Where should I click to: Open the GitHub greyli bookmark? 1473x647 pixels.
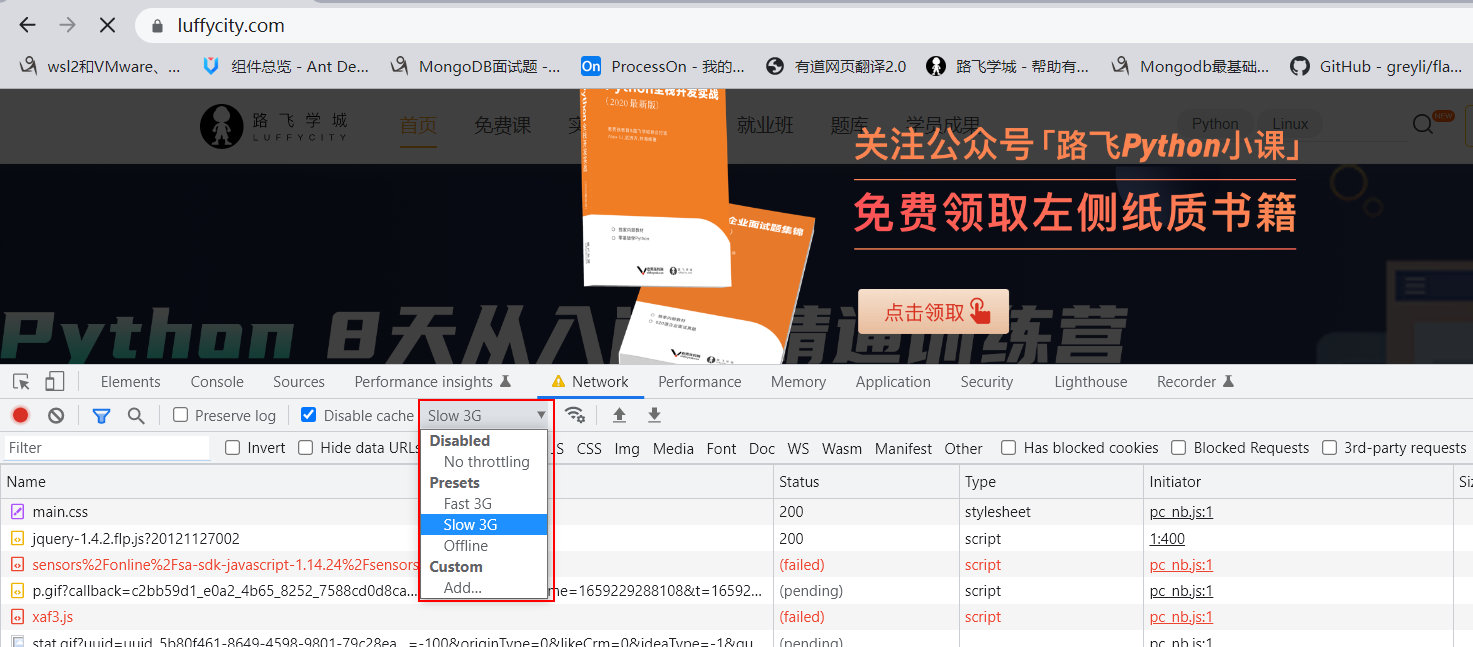pos(1375,66)
